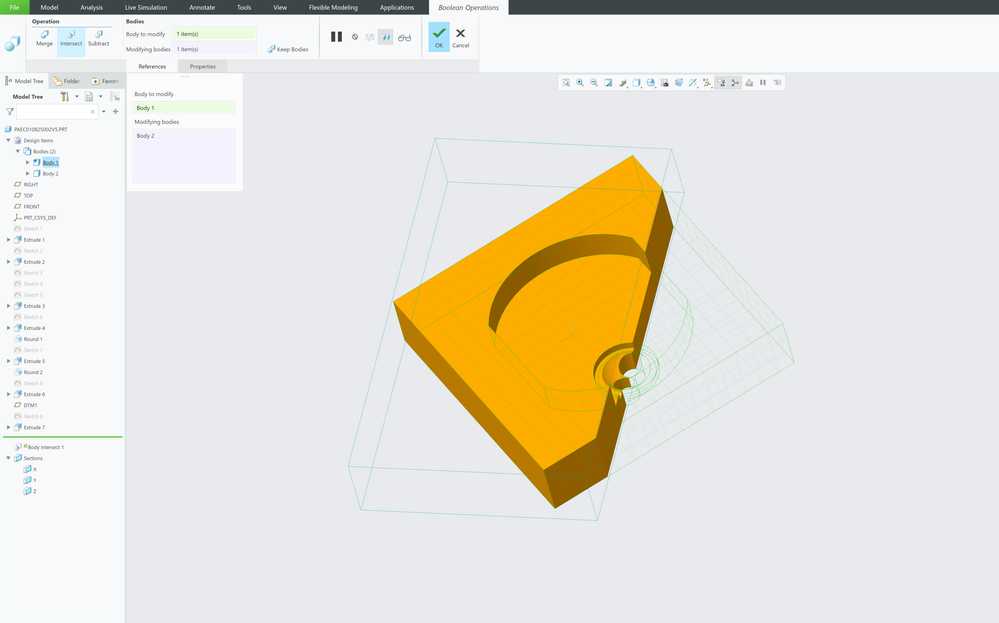Select the Merge operation

44,38
